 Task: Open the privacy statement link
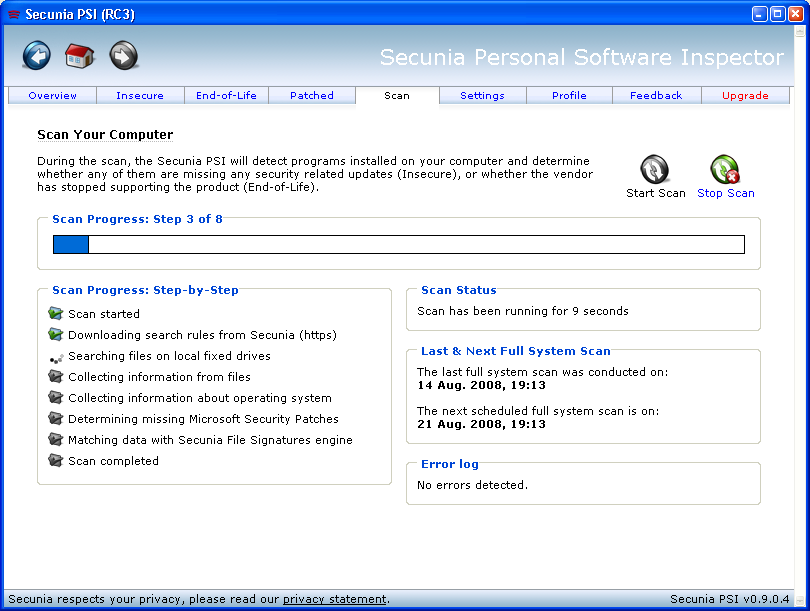(334, 599)
